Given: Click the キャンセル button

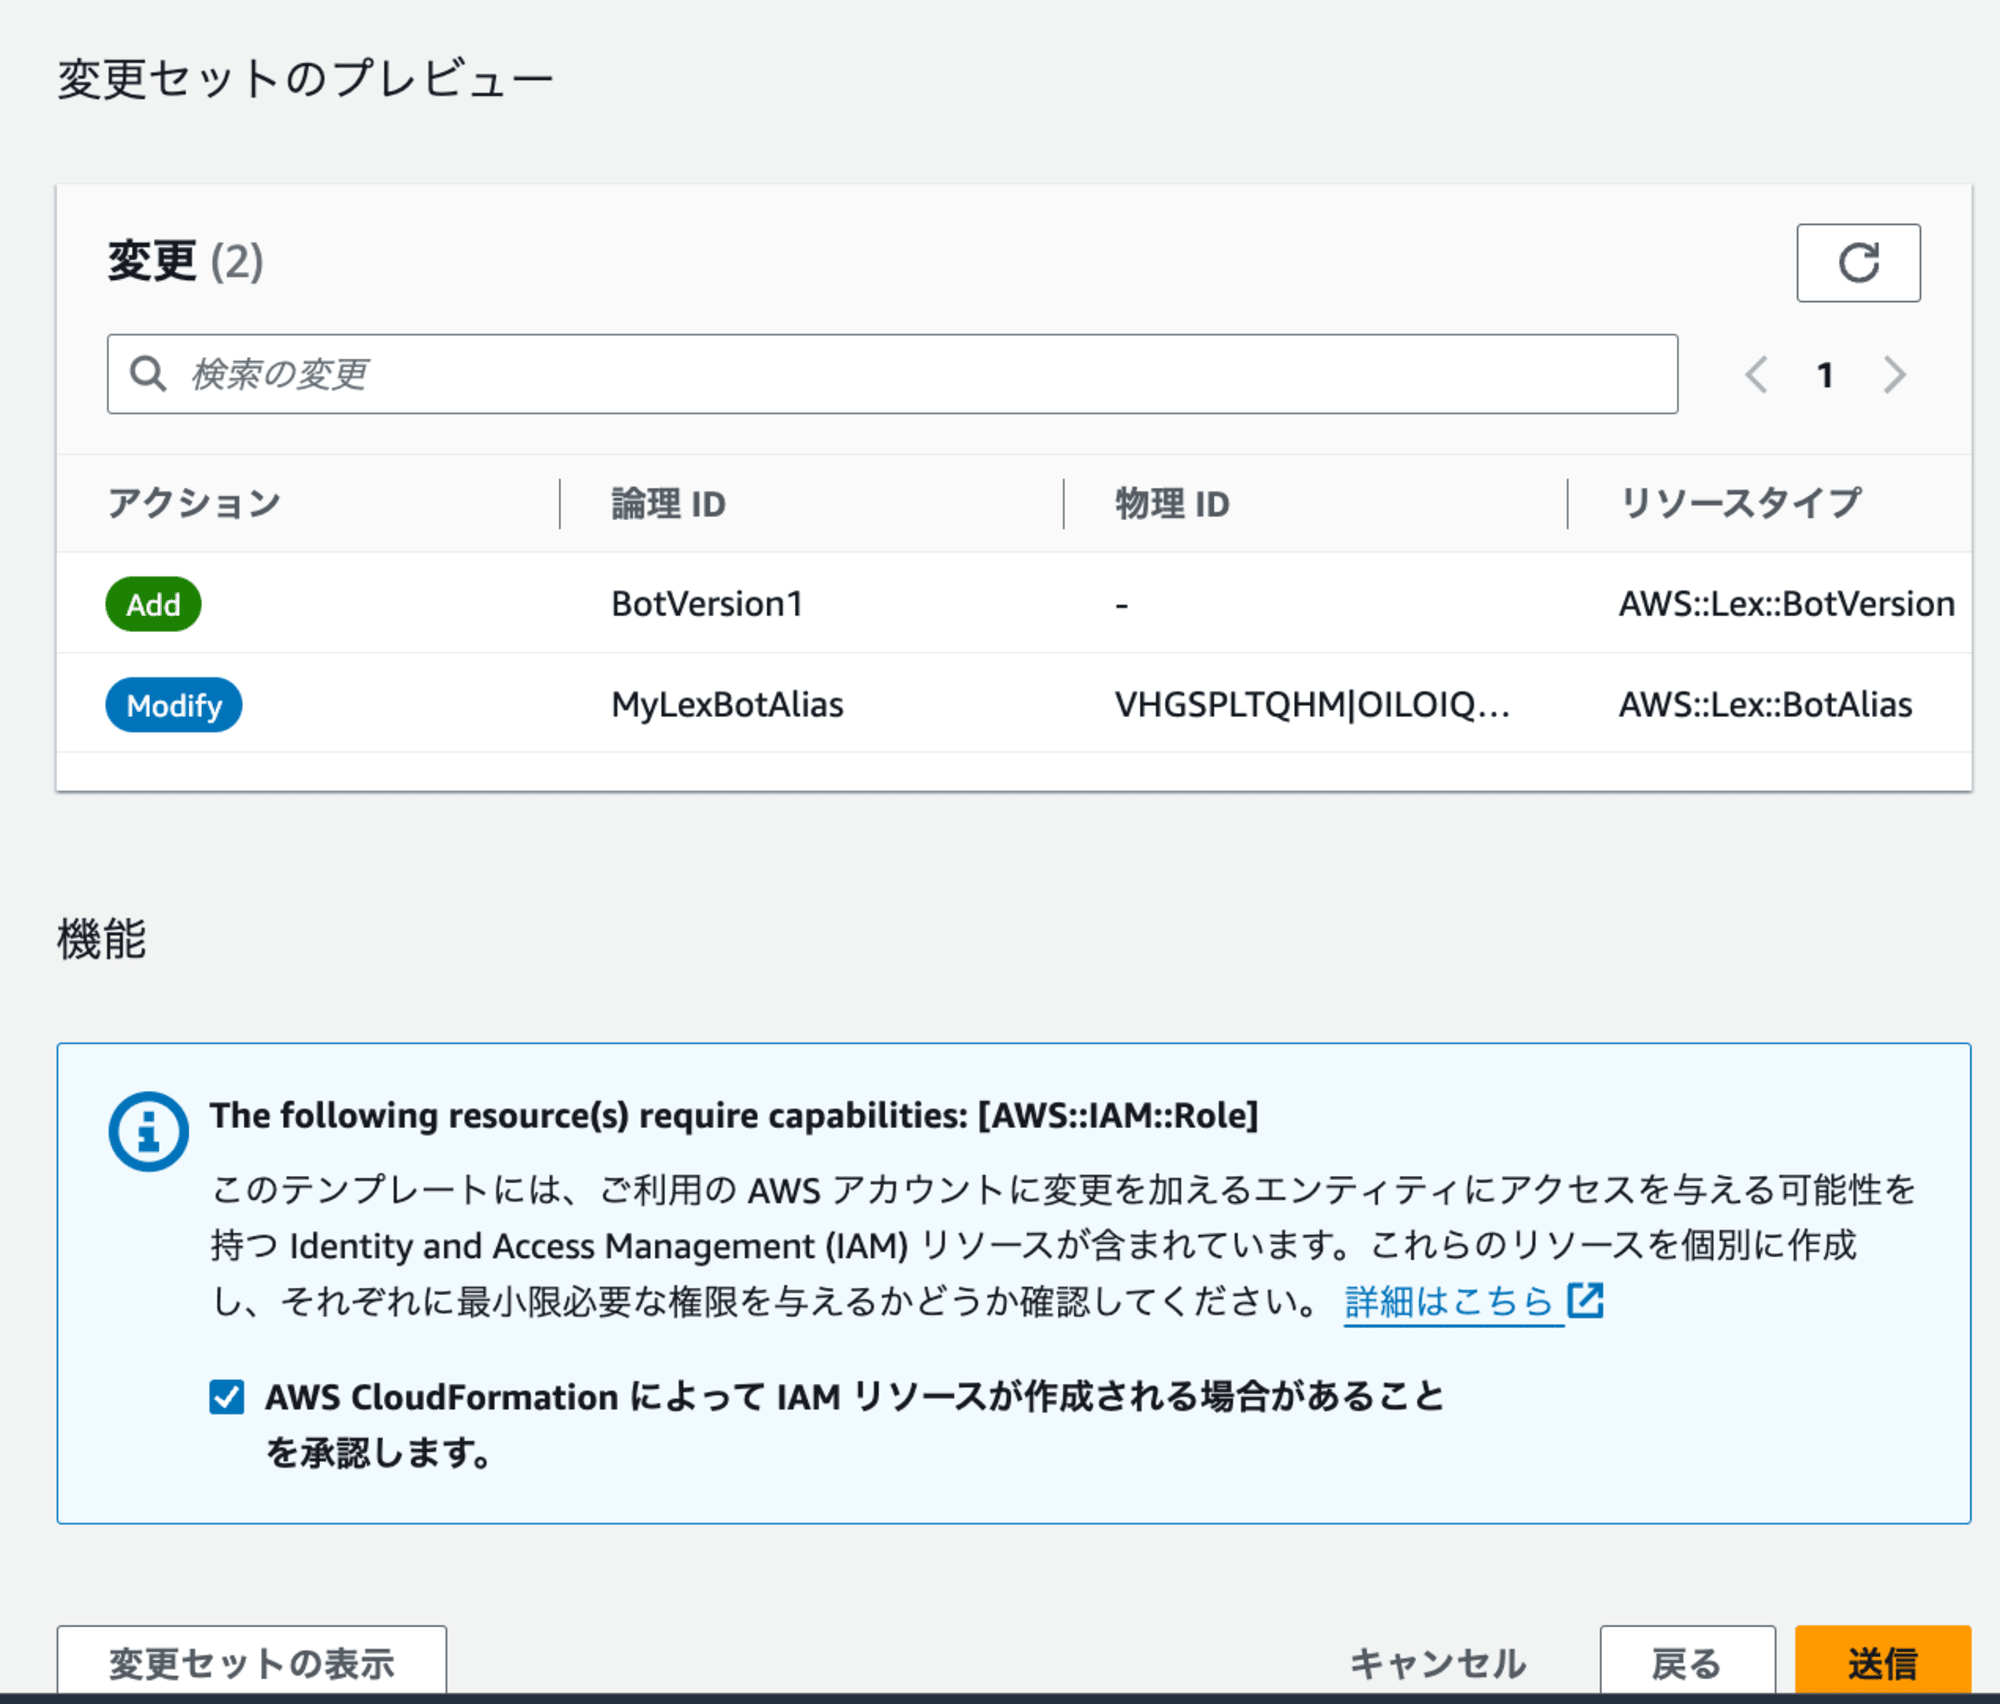Looking at the screenshot, I should point(1438,1664).
